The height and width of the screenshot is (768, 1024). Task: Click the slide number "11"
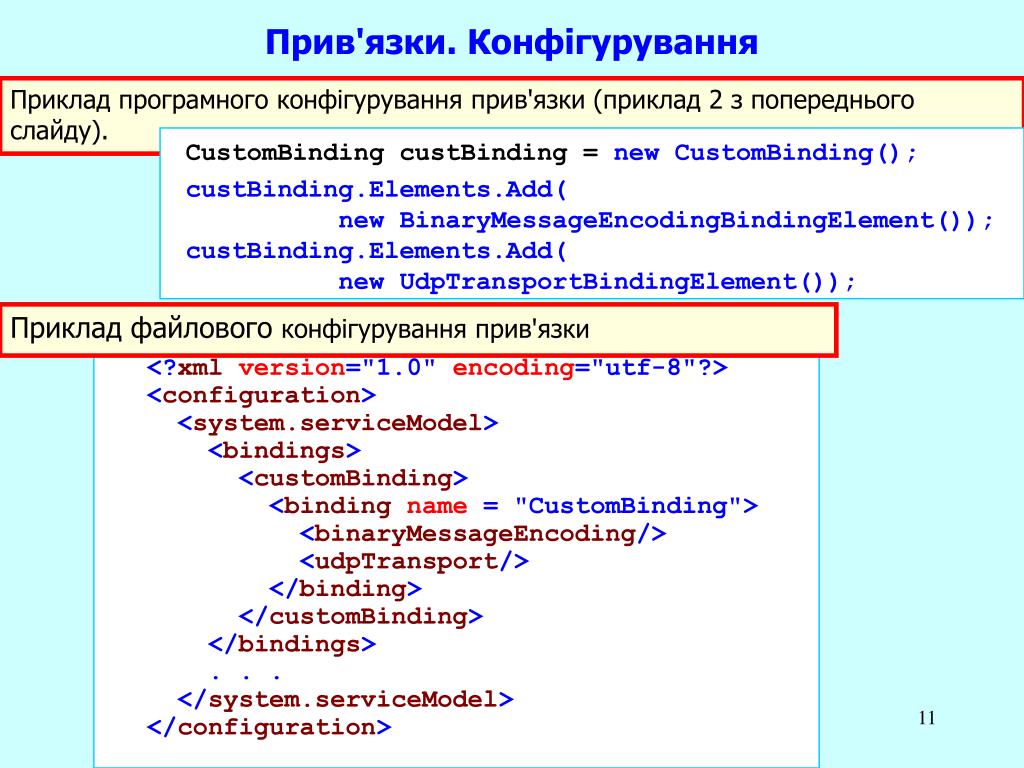pos(927,718)
